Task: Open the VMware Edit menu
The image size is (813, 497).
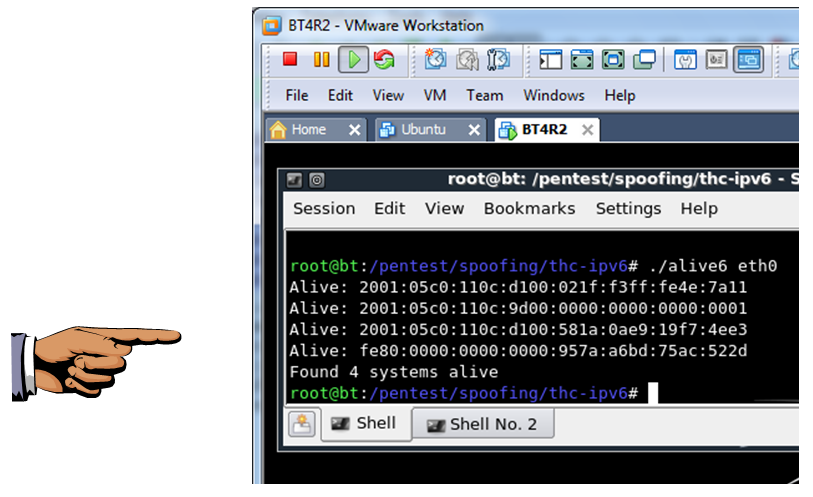Action: [x=340, y=95]
